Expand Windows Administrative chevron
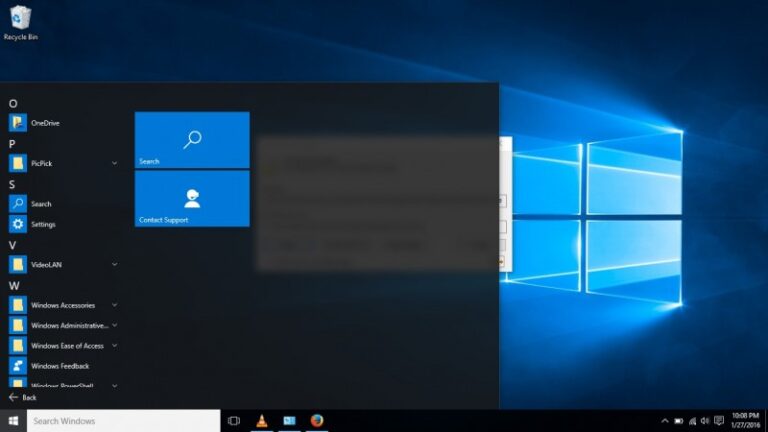Viewport: 768px width, 432px height. click(x=114, y=325)
